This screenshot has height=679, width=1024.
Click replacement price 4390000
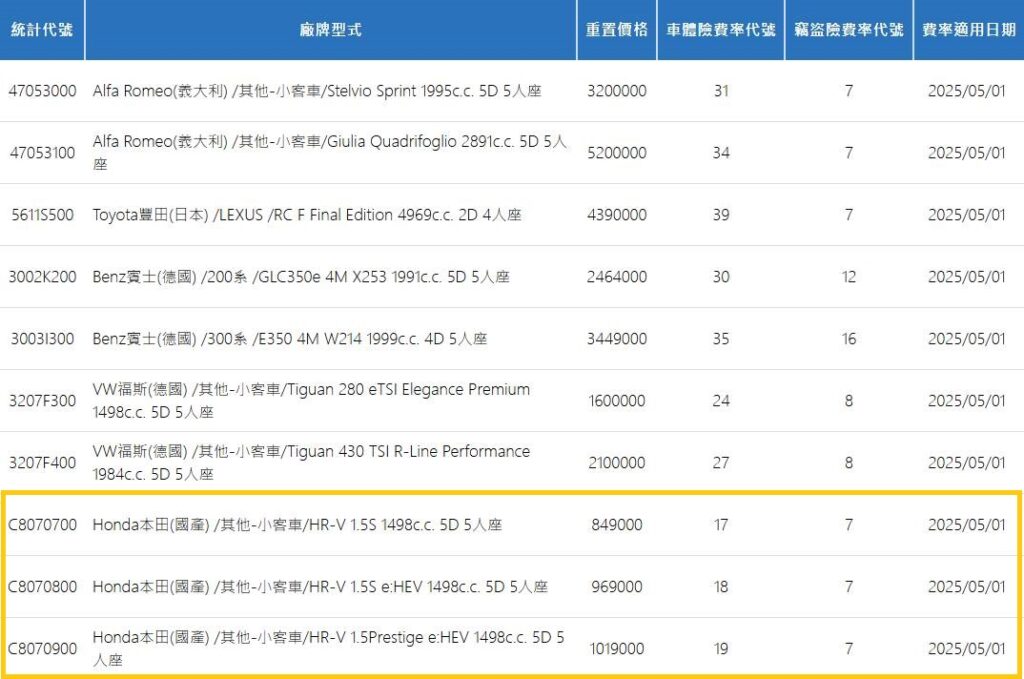pyautogui.click(x=616, y=215)
